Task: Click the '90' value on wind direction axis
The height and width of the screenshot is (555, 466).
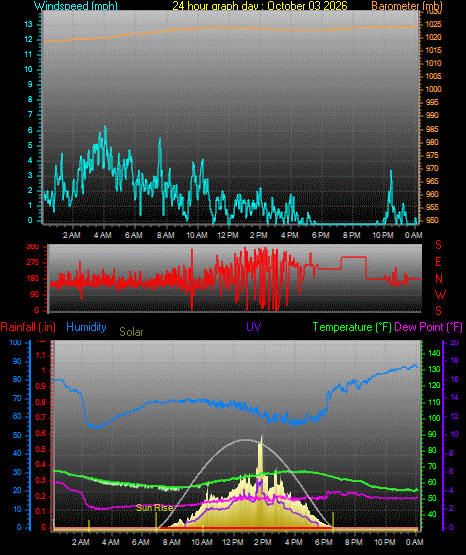Action: click(34, 294)
